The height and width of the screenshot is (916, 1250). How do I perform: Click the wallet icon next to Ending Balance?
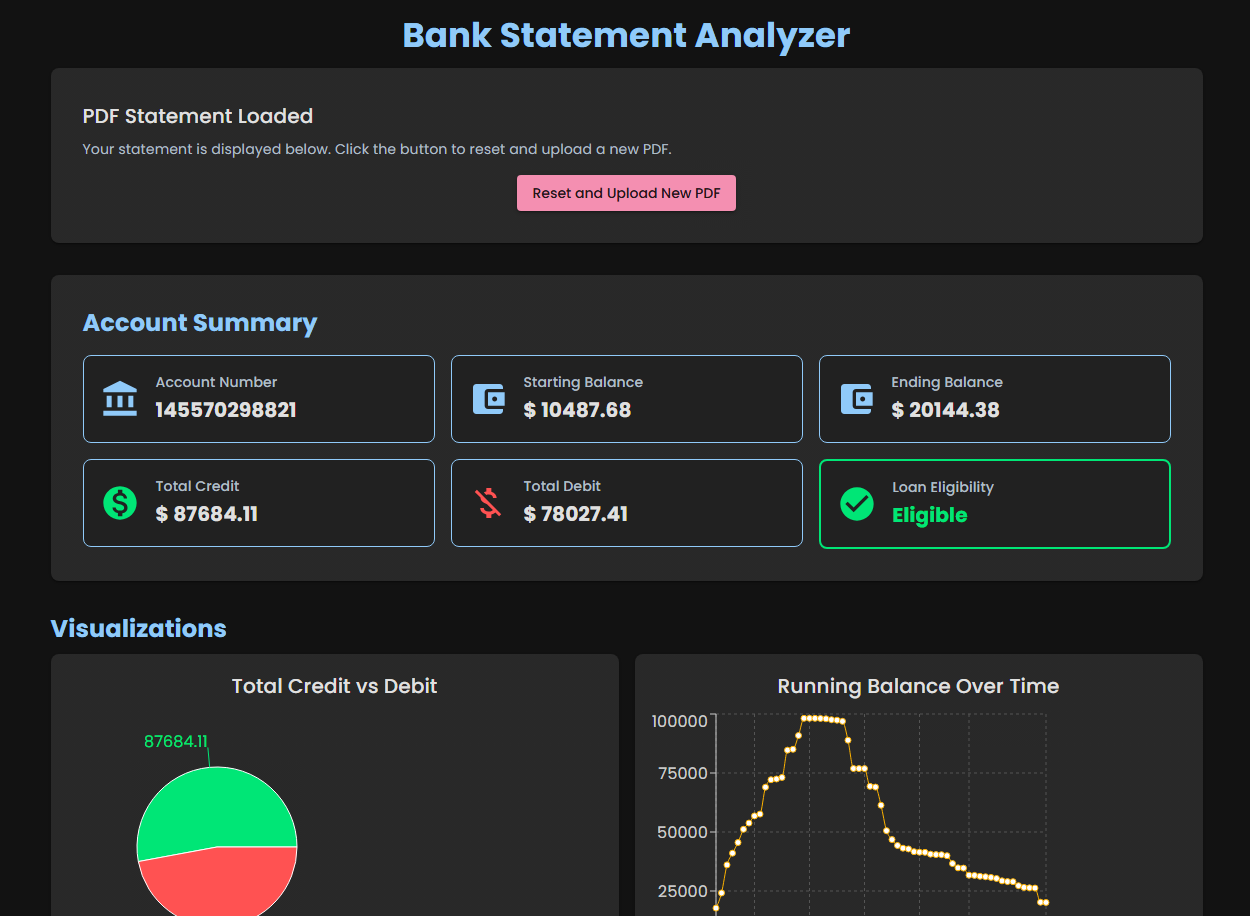click(x=856, y=398)
